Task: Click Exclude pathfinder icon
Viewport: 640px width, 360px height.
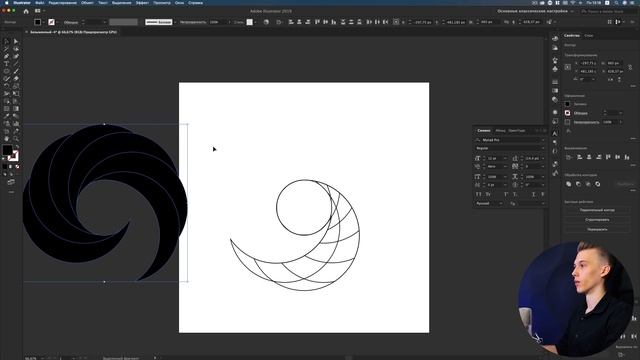Action: click(x=598, y=184)
